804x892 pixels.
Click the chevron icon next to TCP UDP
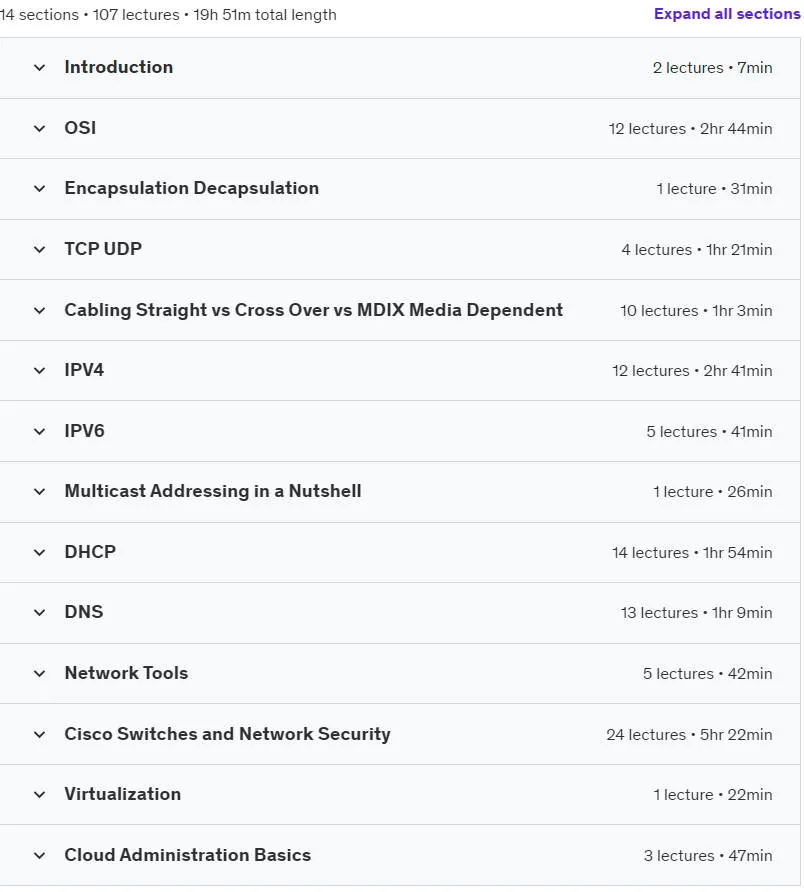pyautogui.click(x=39, y=250)
